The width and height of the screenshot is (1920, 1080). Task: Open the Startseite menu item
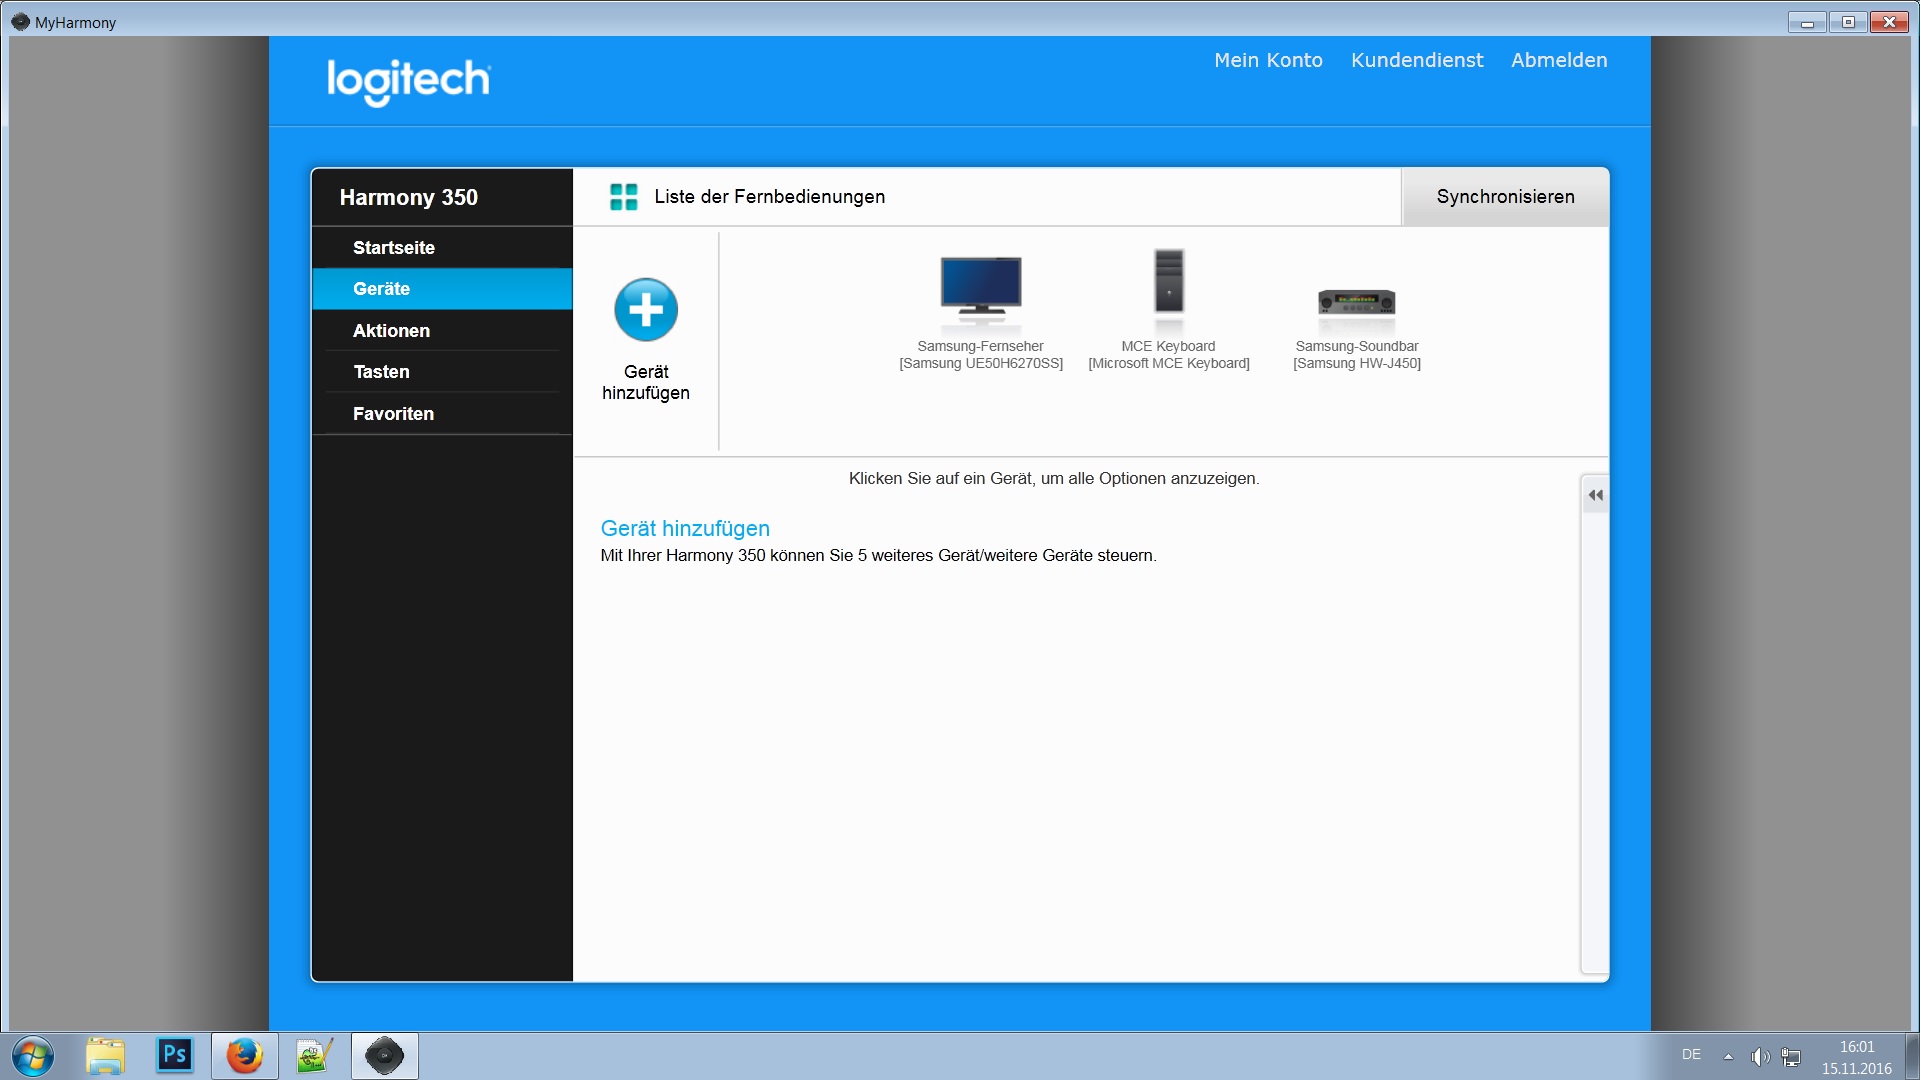(x=442, y=247)
